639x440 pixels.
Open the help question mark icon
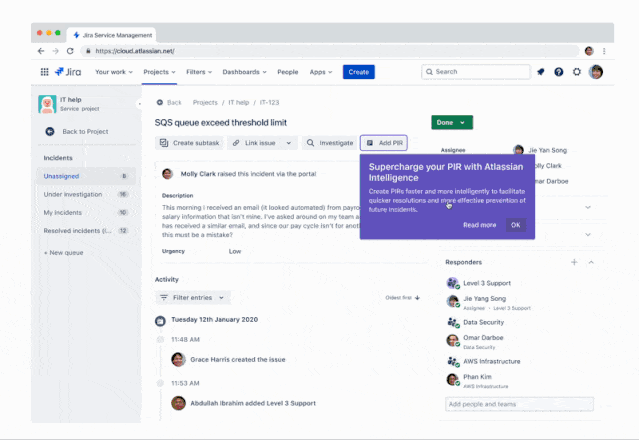pyautogui.click(x=559, y=72)
